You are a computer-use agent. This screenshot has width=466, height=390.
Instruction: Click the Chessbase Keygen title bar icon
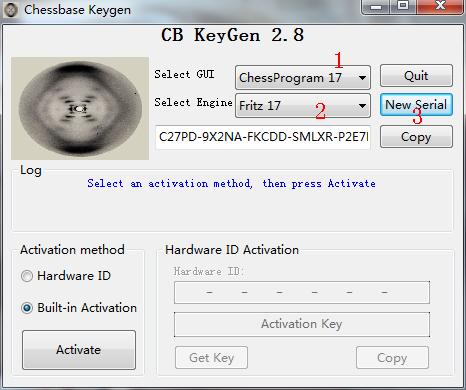click(x=11, y=10)
